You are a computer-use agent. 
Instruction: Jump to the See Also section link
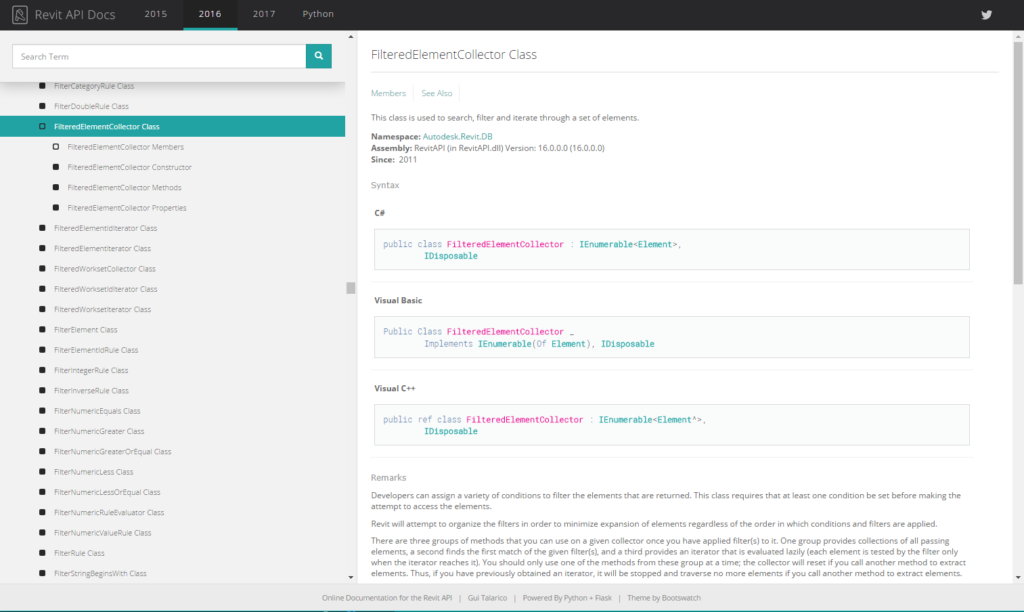coord(437,93)
